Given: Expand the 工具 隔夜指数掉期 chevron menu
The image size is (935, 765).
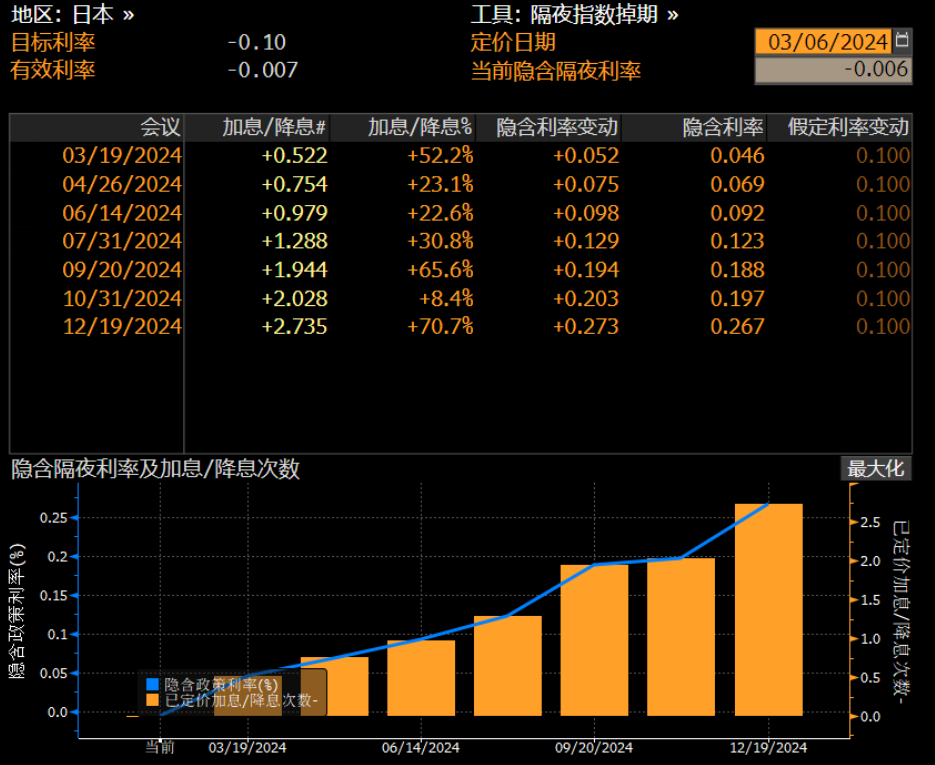Looking at the screenshot, I should (x=670, y=16).
